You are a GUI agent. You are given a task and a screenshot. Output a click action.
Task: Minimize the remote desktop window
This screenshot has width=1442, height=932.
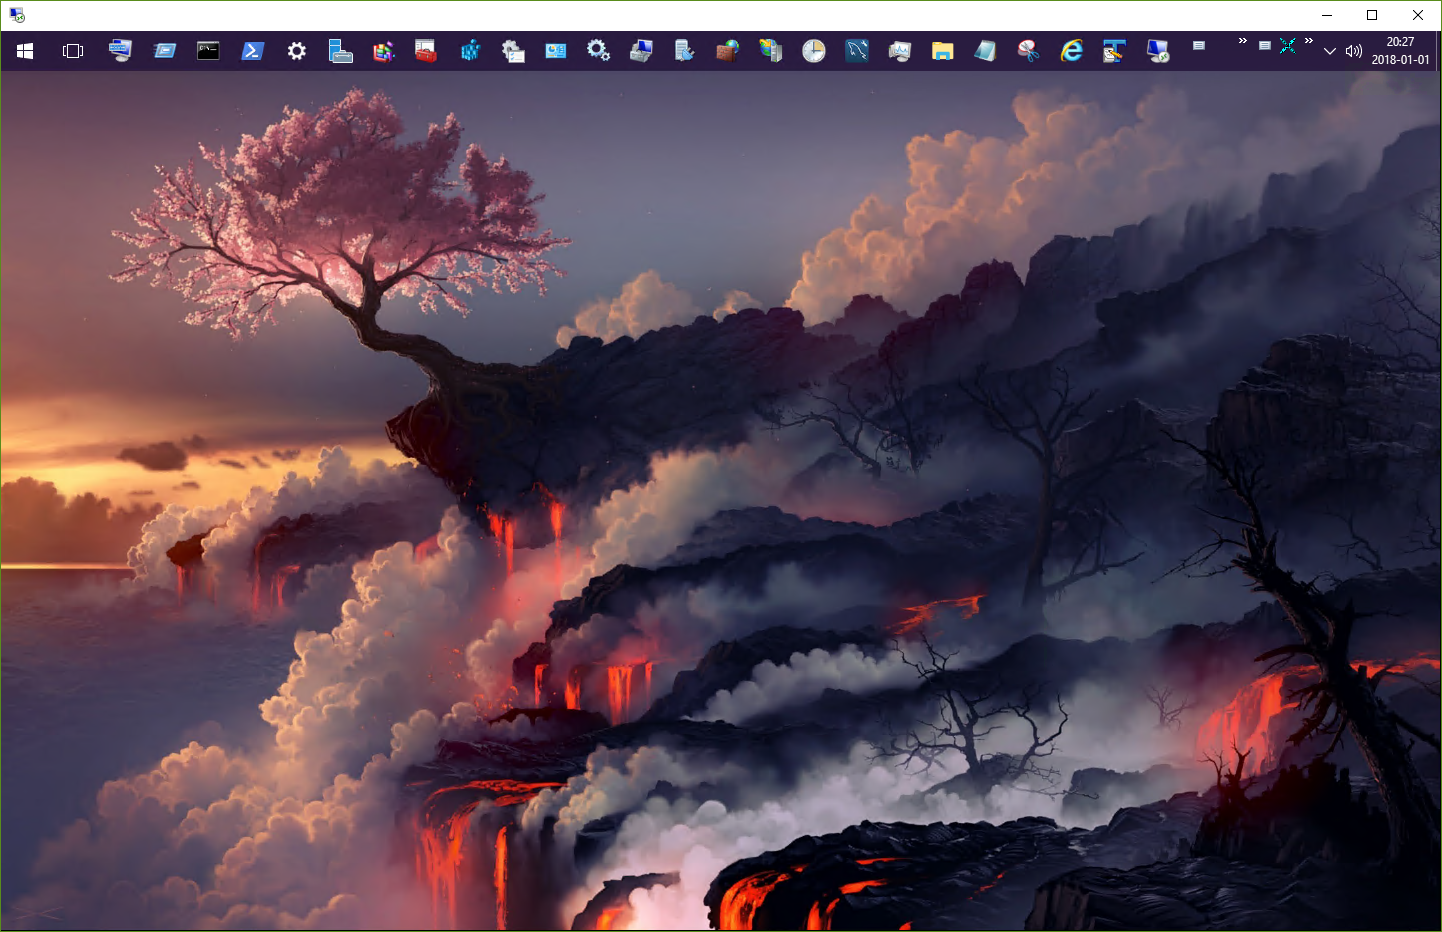click(1327, 15)
